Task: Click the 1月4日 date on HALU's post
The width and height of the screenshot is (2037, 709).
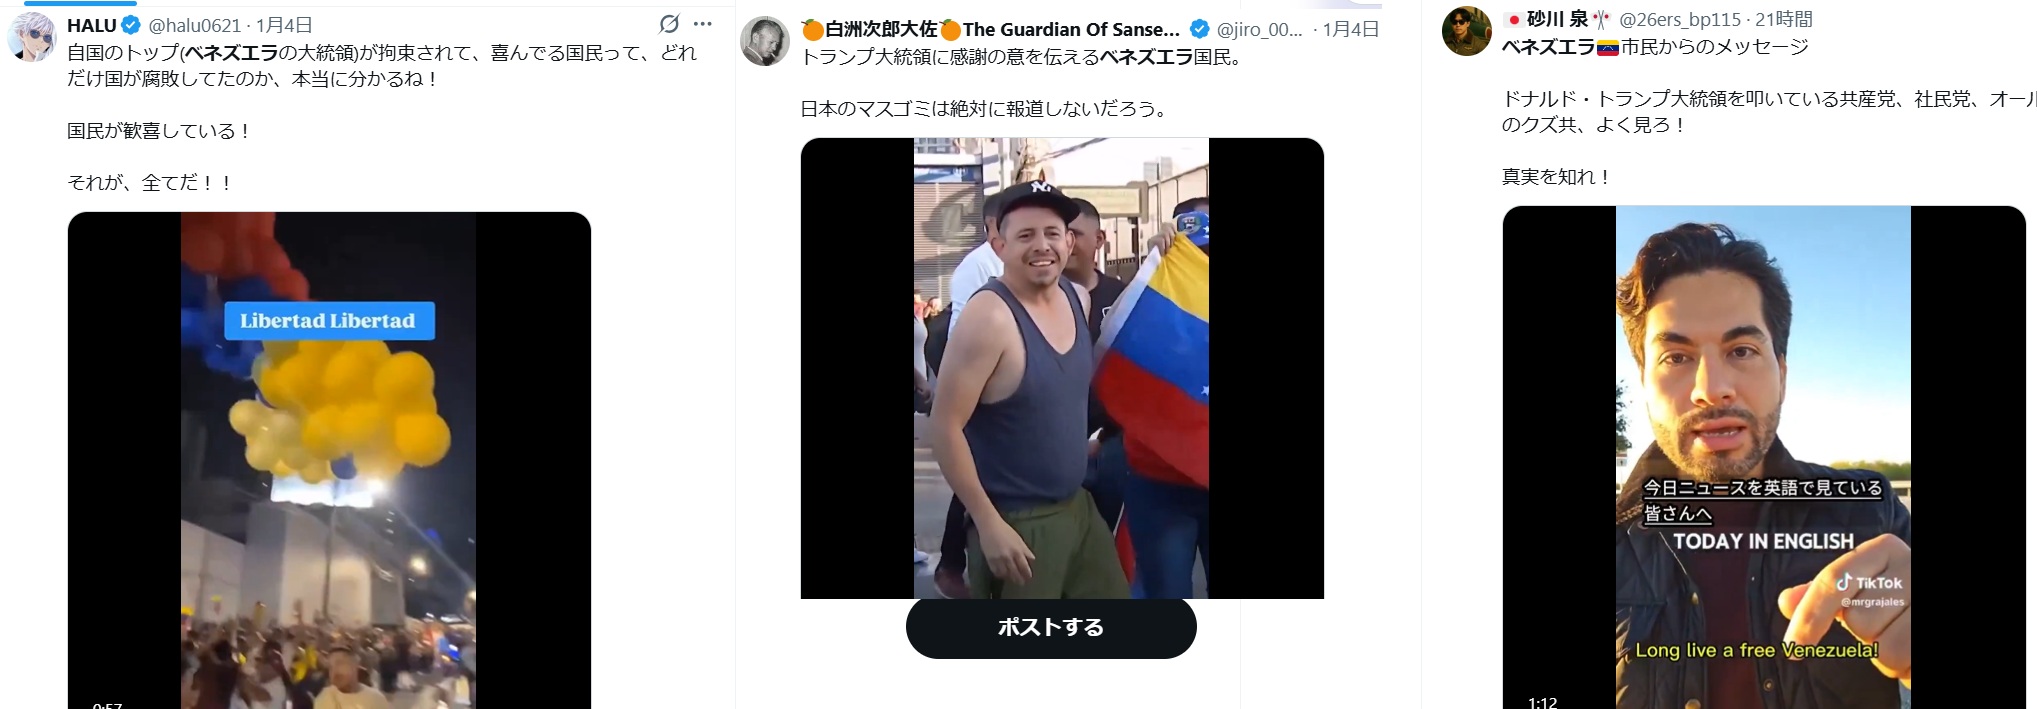Action: 284,25
